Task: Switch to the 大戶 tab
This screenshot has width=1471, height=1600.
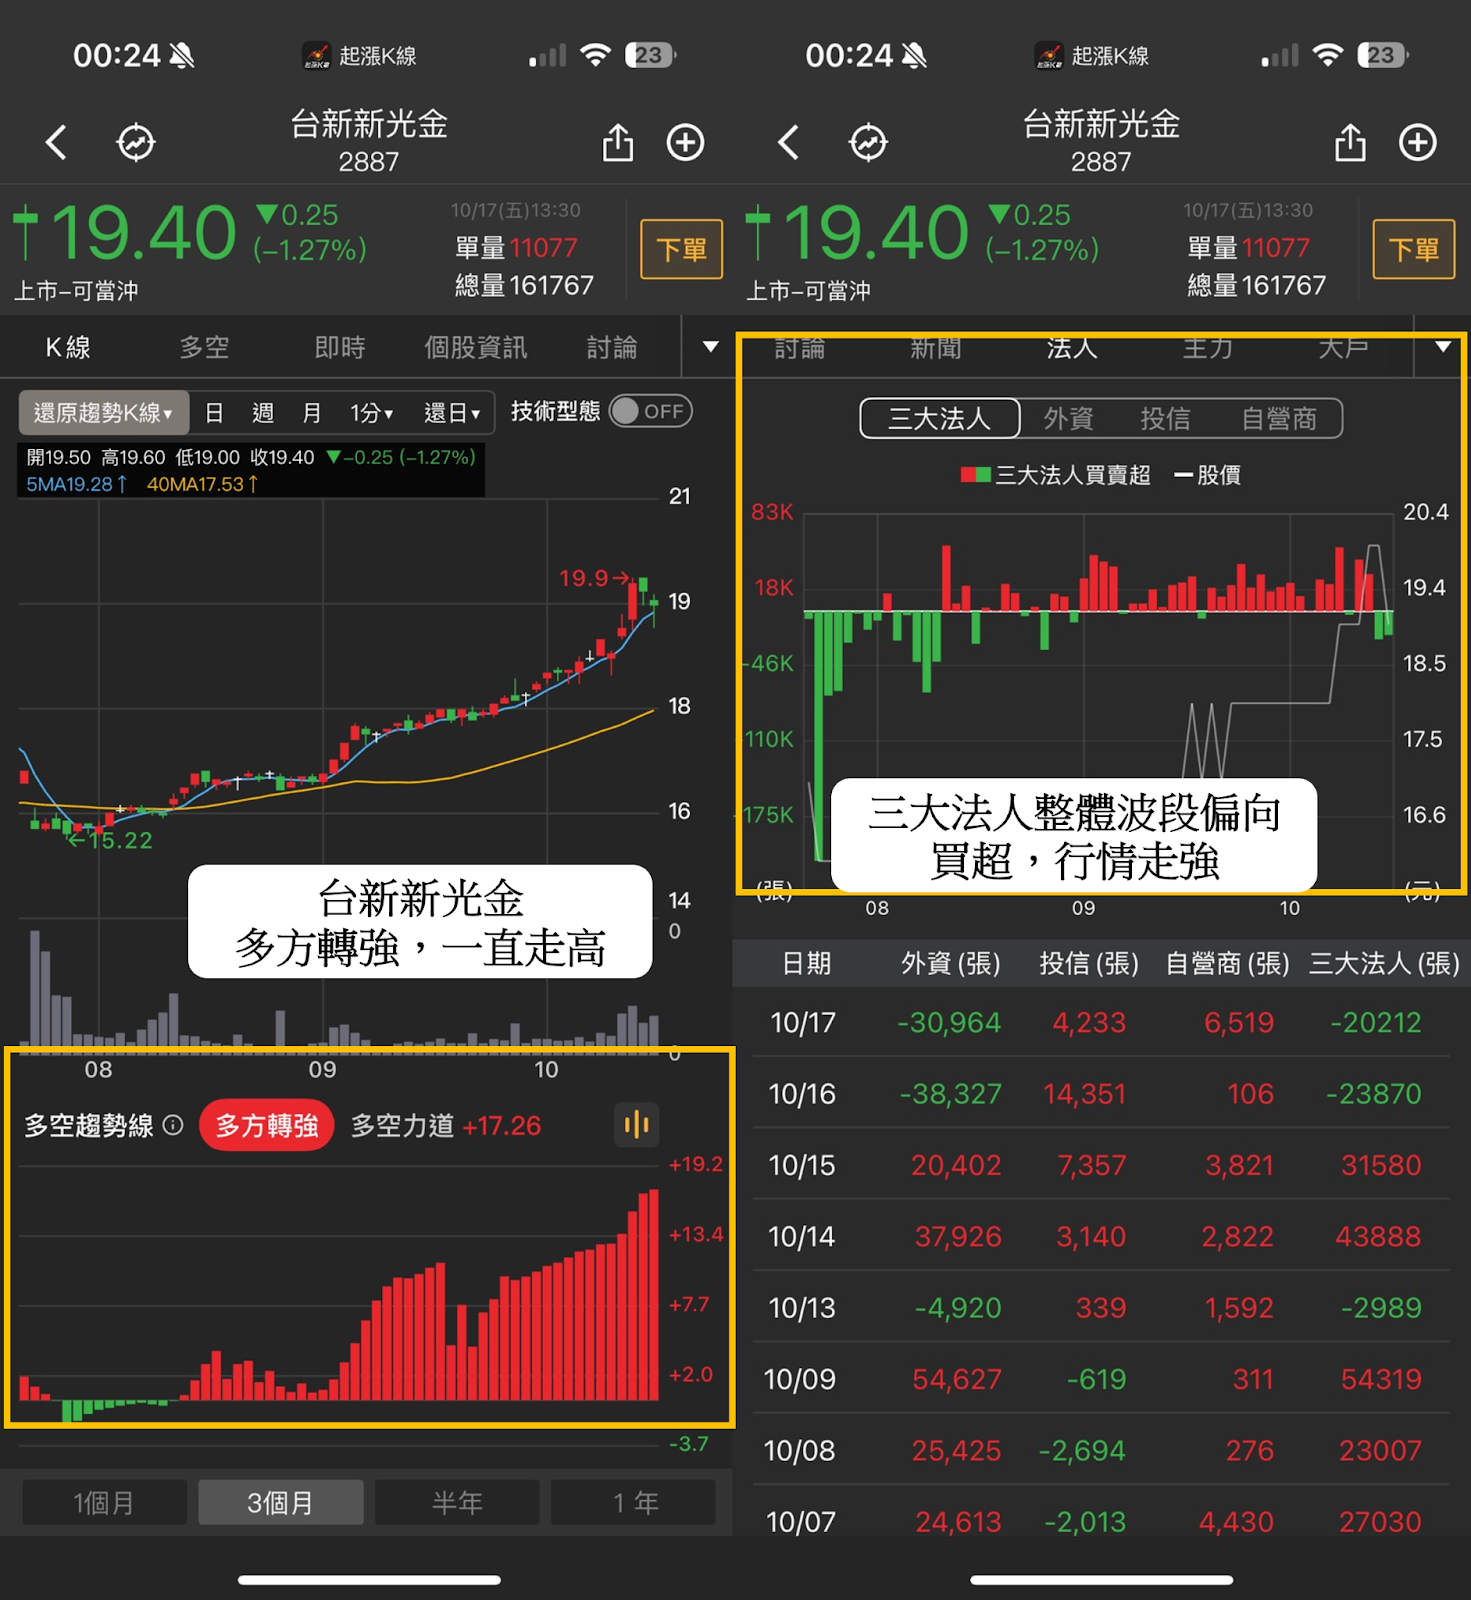Action: point(1344,348)
